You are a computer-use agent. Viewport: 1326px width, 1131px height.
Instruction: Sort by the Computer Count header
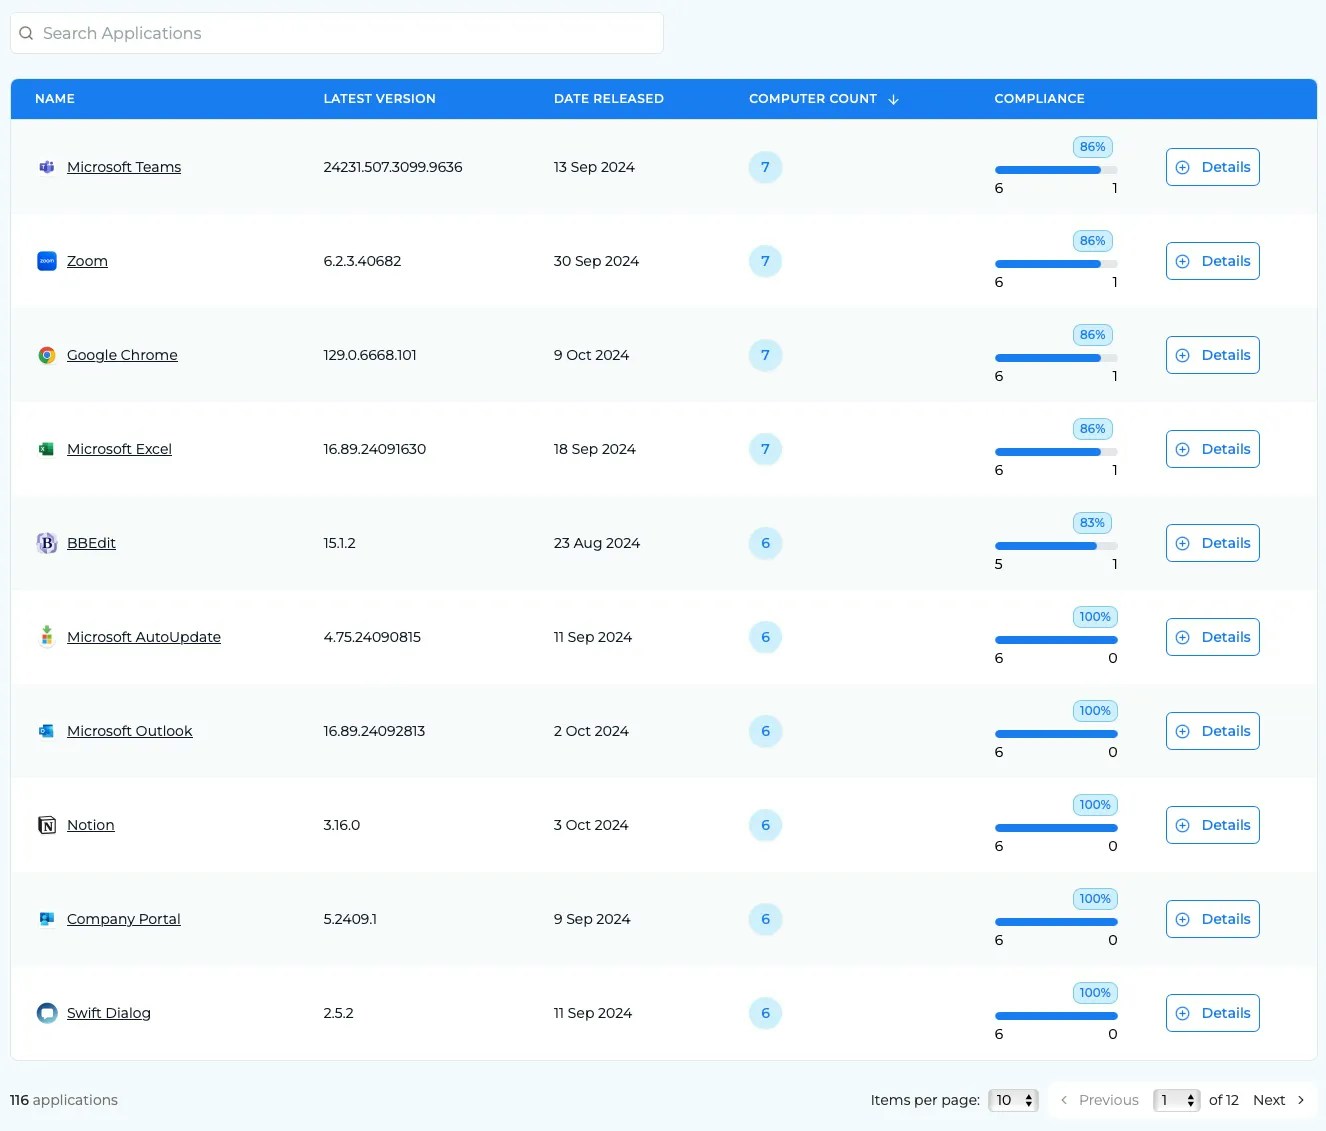(x=813, y=99)
